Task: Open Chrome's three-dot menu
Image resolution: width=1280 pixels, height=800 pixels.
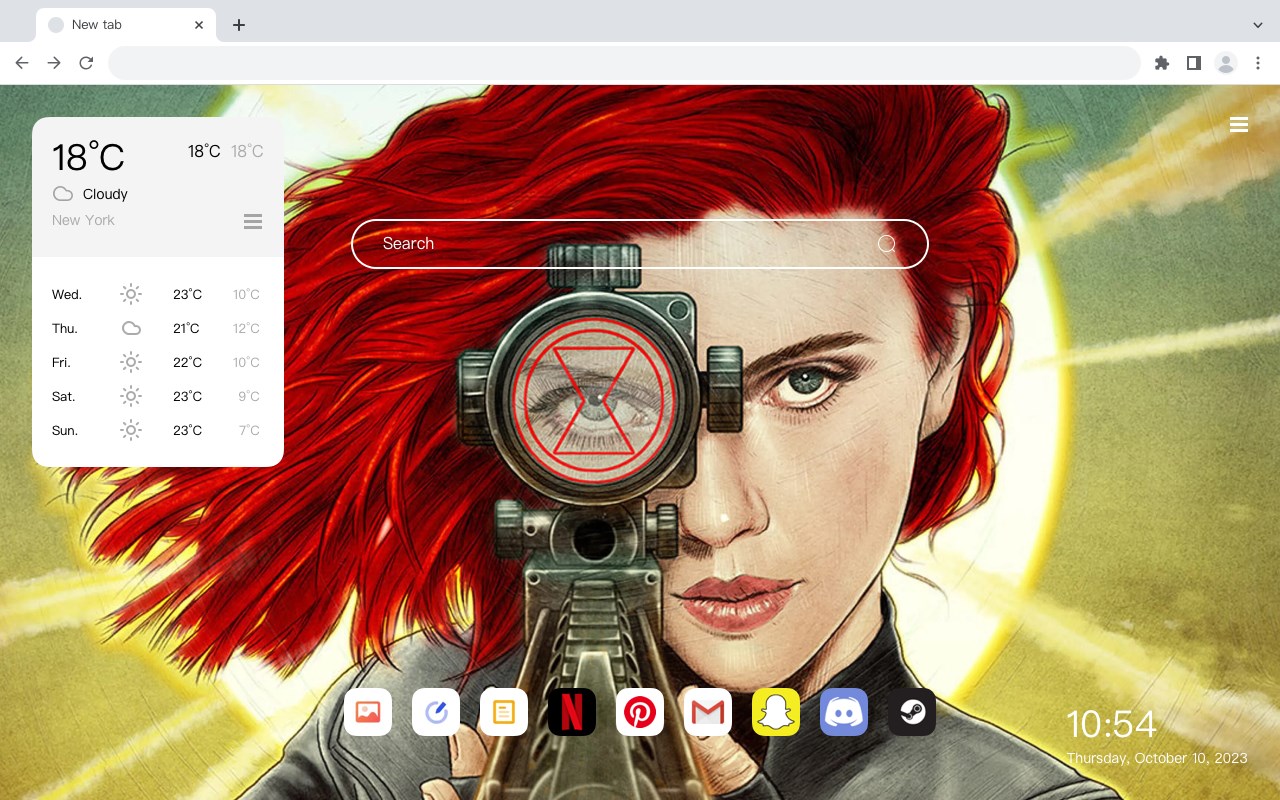Action: click(x=1258, y=63)
